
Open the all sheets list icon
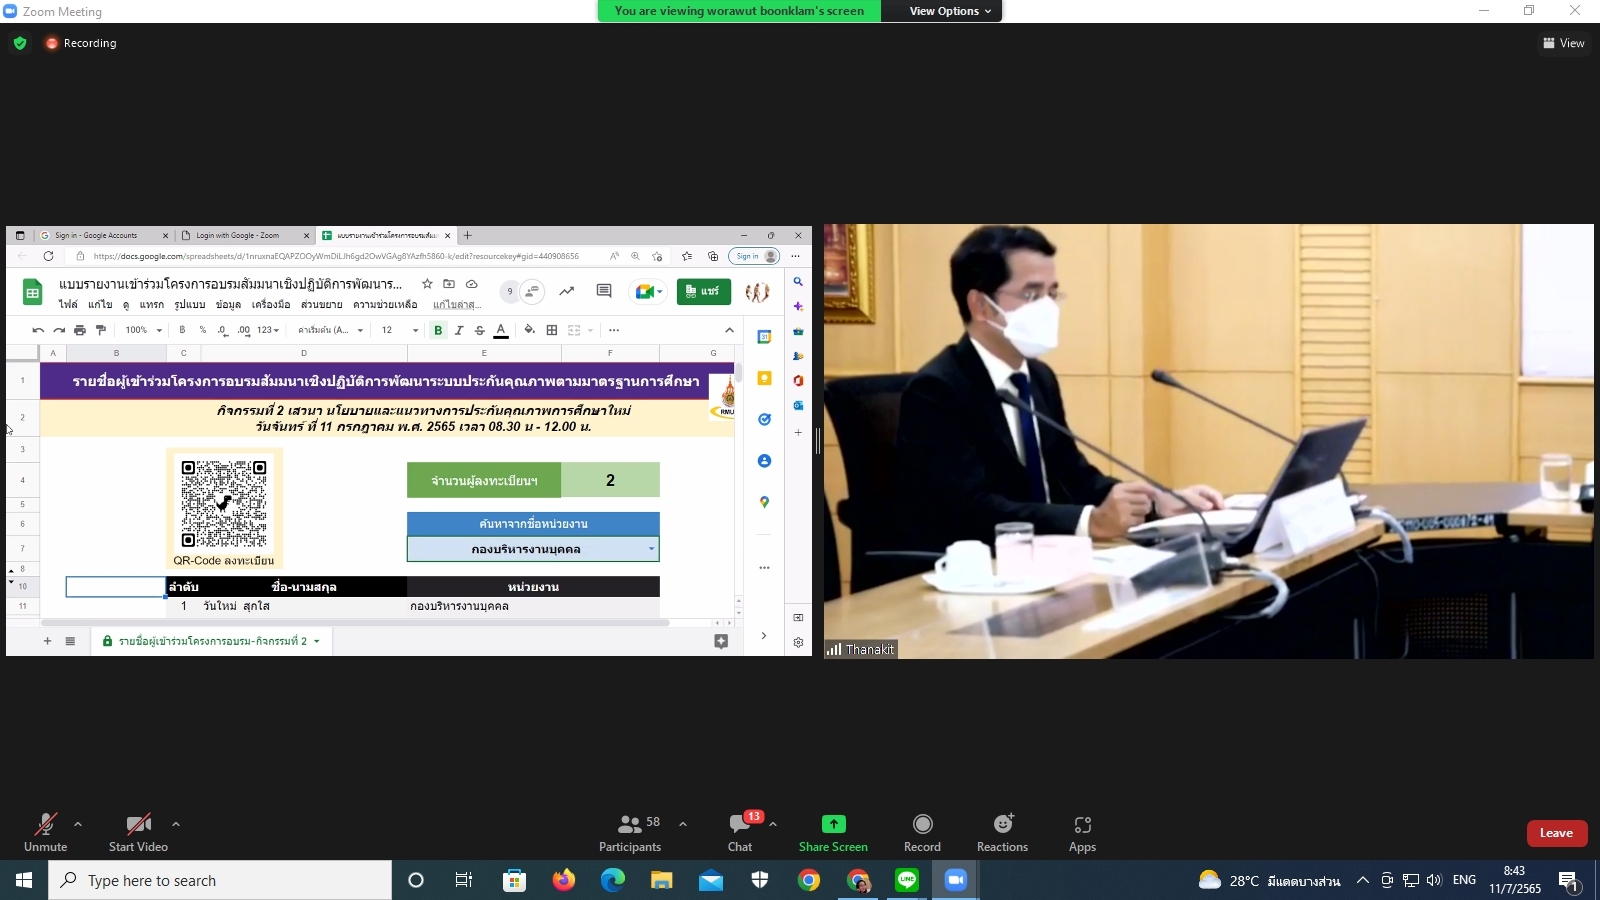pos(70,641)
